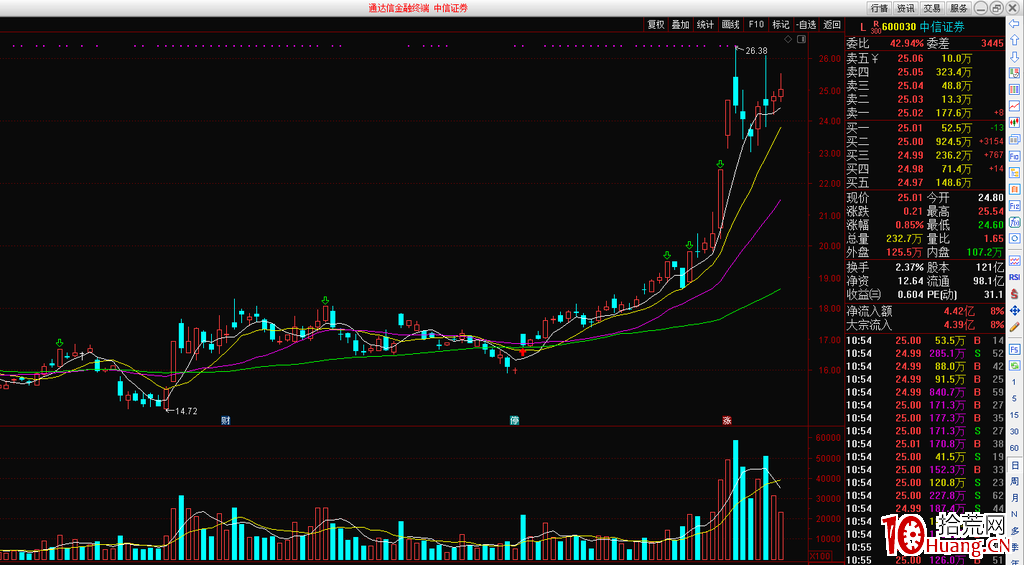Select 最高 value 25.54
1024x565 pixels.
tap(991, 212)
